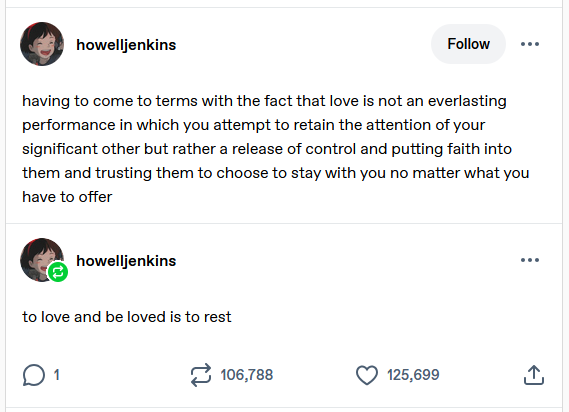
Task: Click the post paragraph about love performance
Action: click(276, 149)
